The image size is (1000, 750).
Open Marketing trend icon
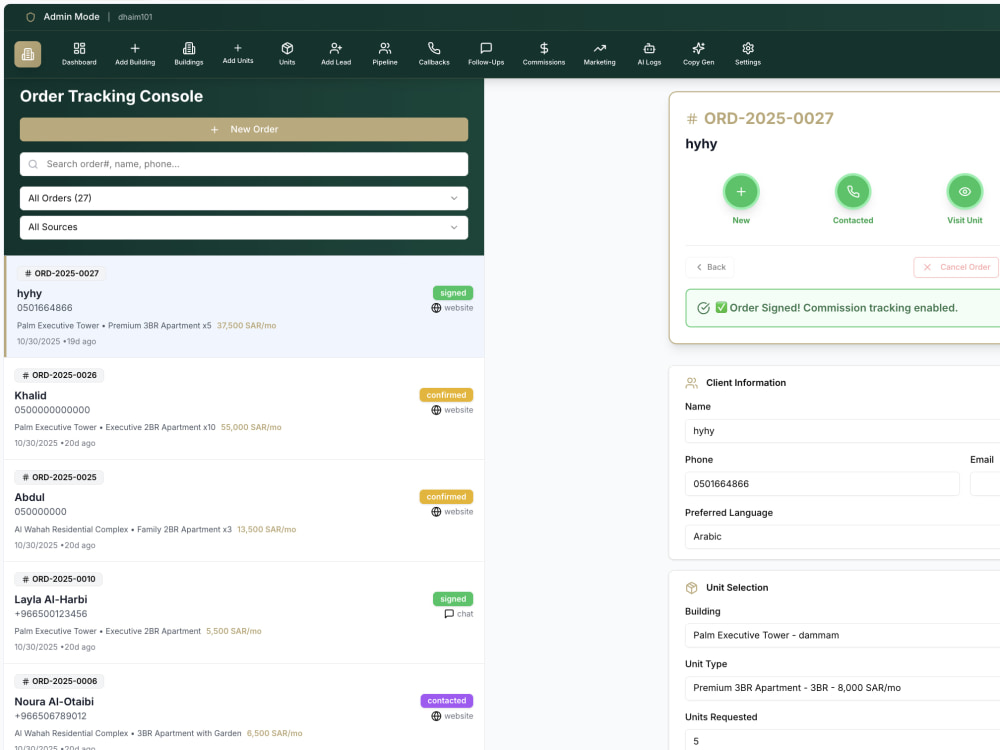click(599, 48)
